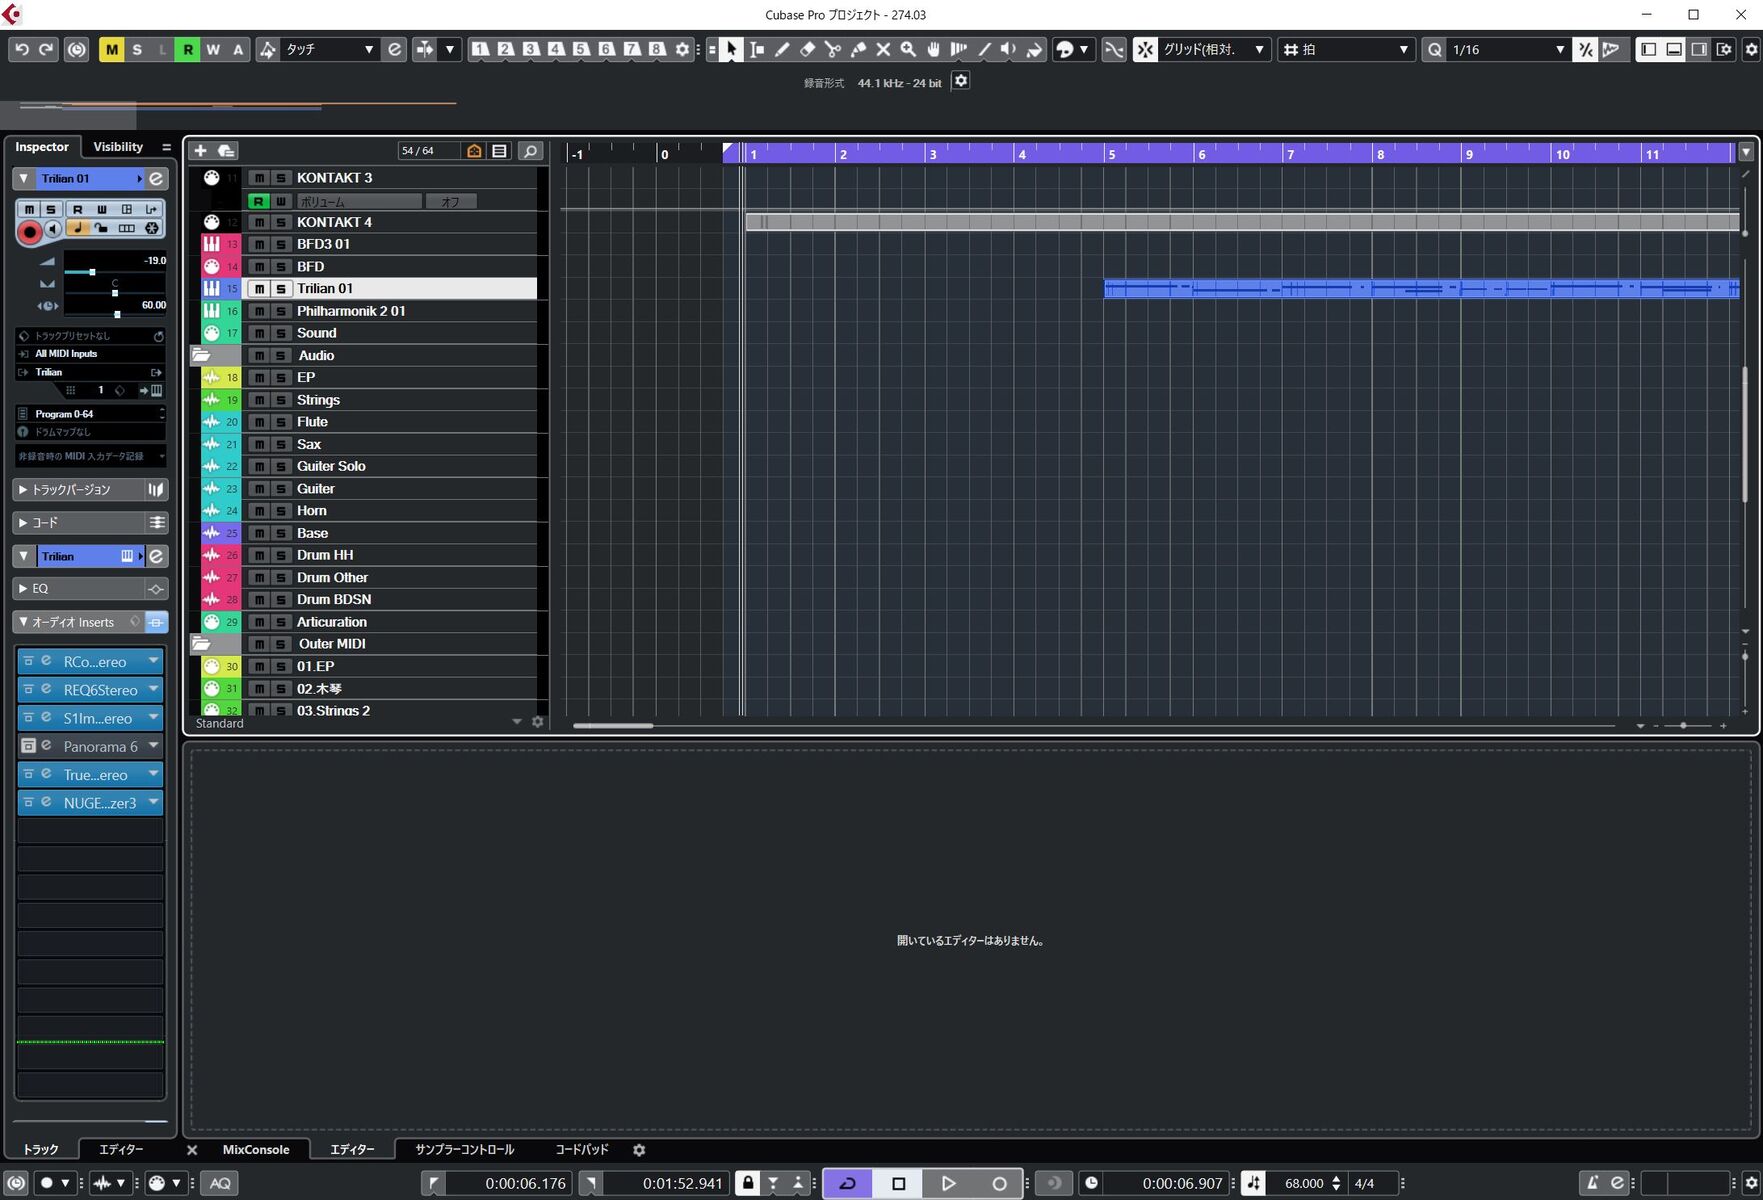Select the Glue tool
The image size is (1763, 1200).
coord(858,49)
